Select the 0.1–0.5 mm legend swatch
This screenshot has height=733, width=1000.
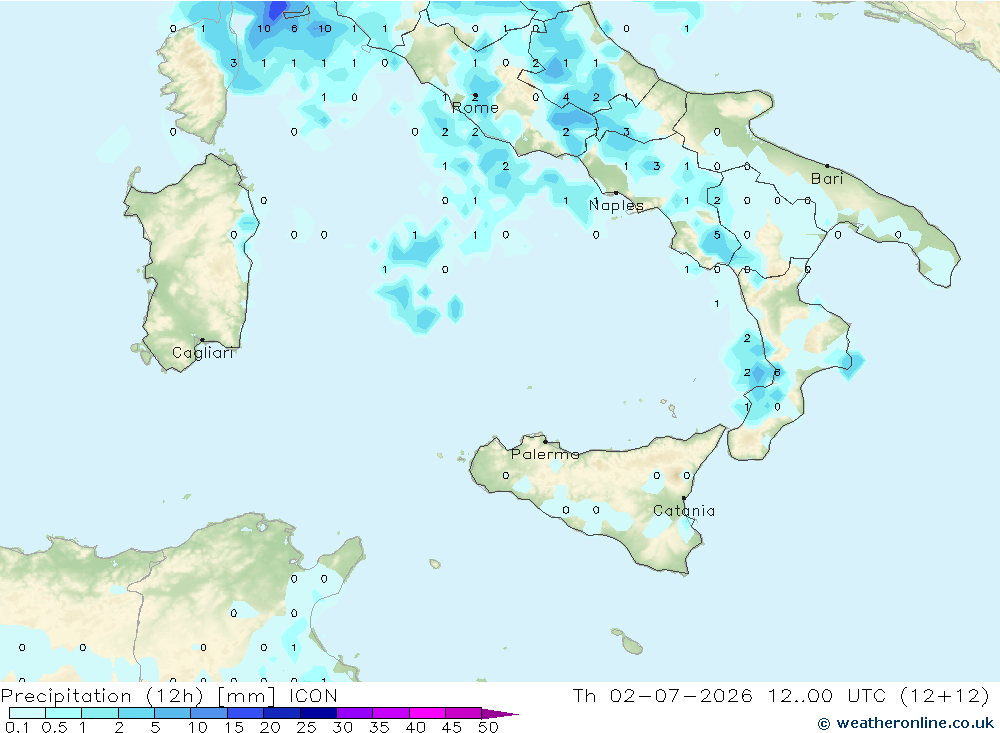pyautogui.click(x=27, y=713)
